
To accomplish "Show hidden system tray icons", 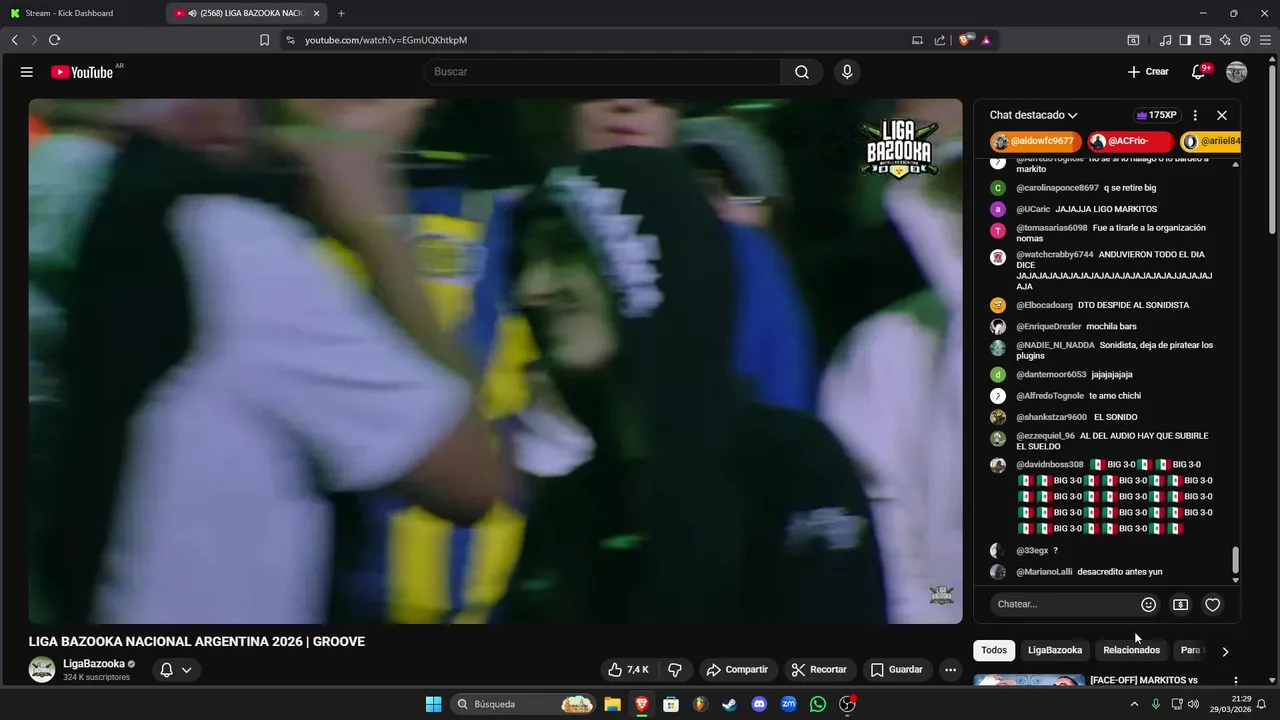I will [x=1134, y=704].
